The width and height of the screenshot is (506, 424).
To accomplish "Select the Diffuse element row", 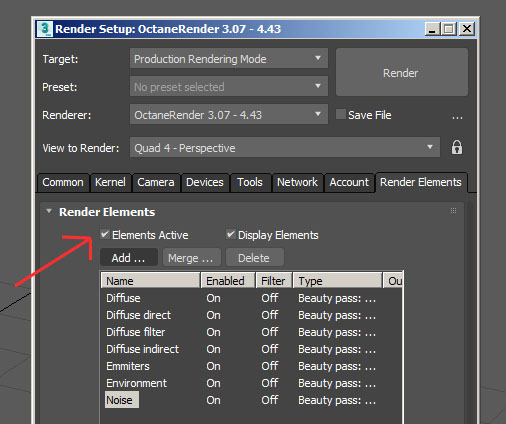I will 252,298.
